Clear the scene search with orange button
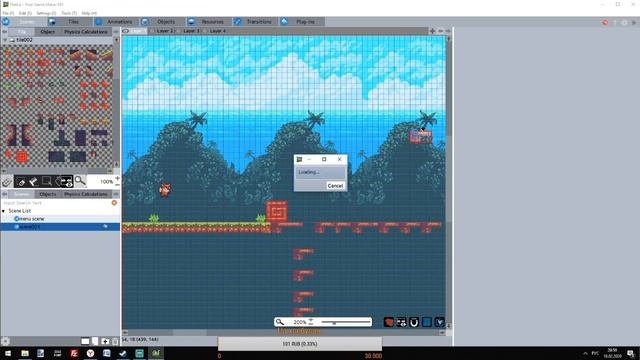Viewport: 640px width, 360px height. 114,203
